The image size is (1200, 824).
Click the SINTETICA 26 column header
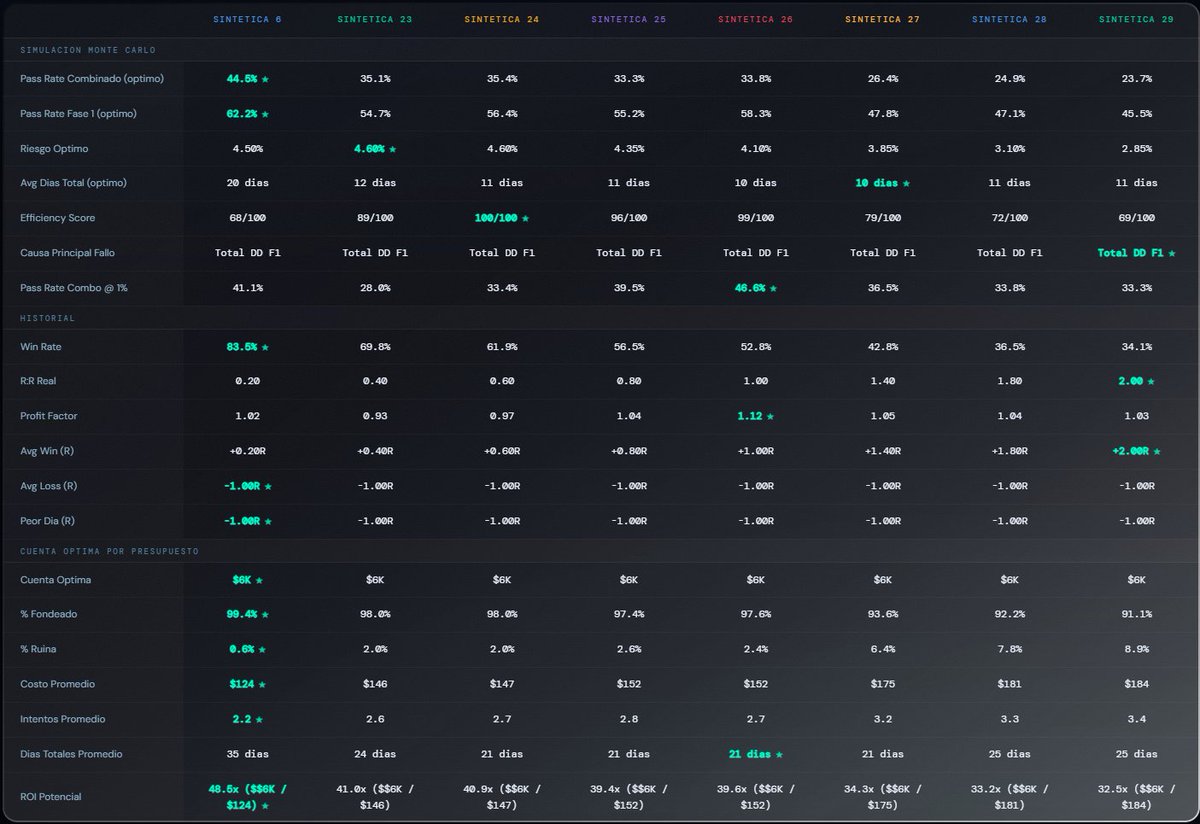pos(755,19)
